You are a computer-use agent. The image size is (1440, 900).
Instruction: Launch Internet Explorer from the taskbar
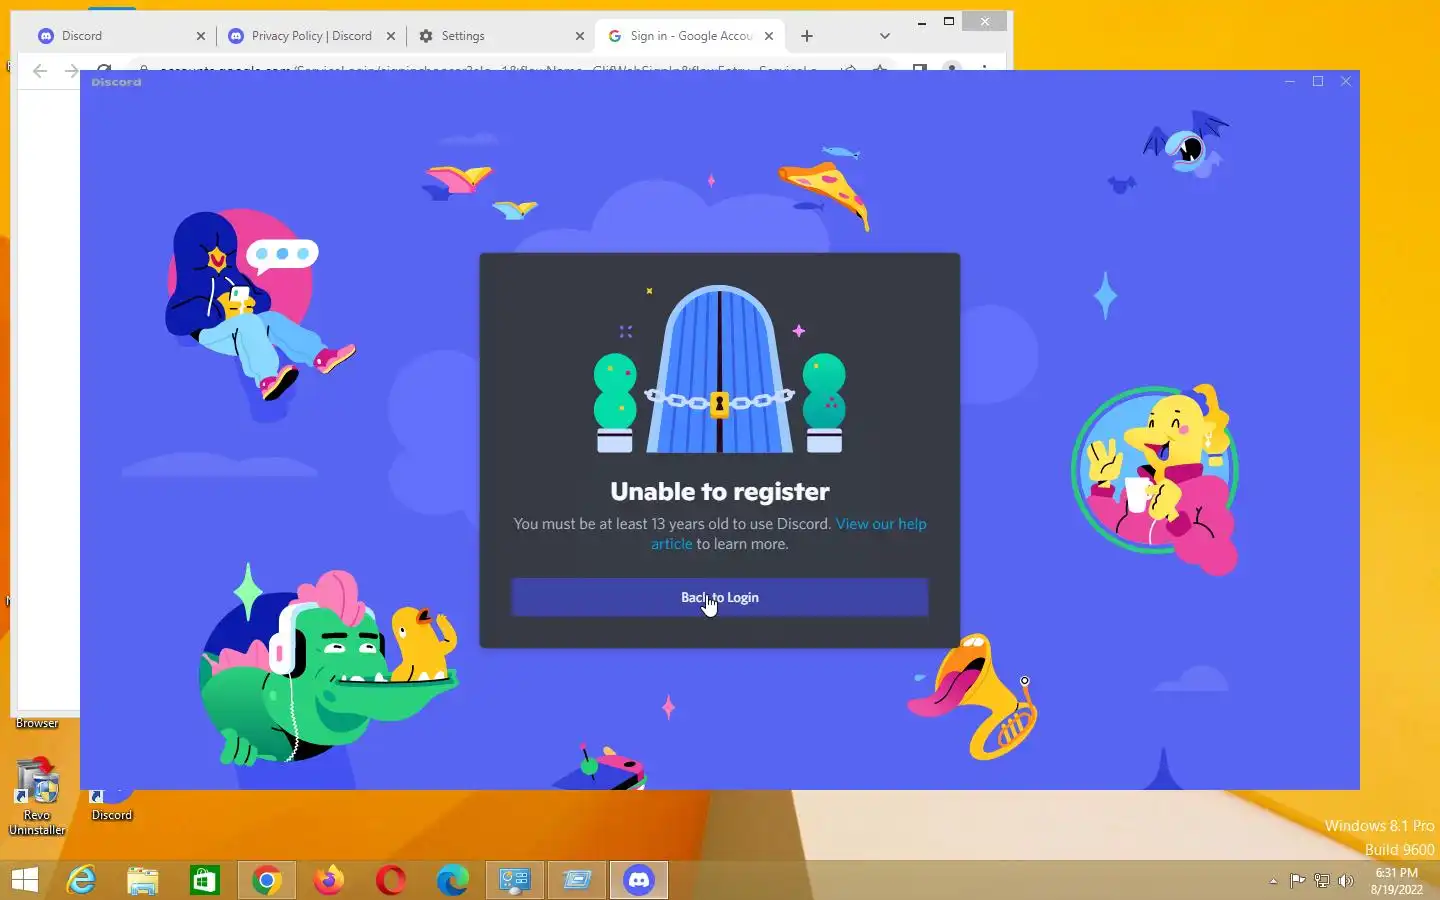click(x=81, y=880)
